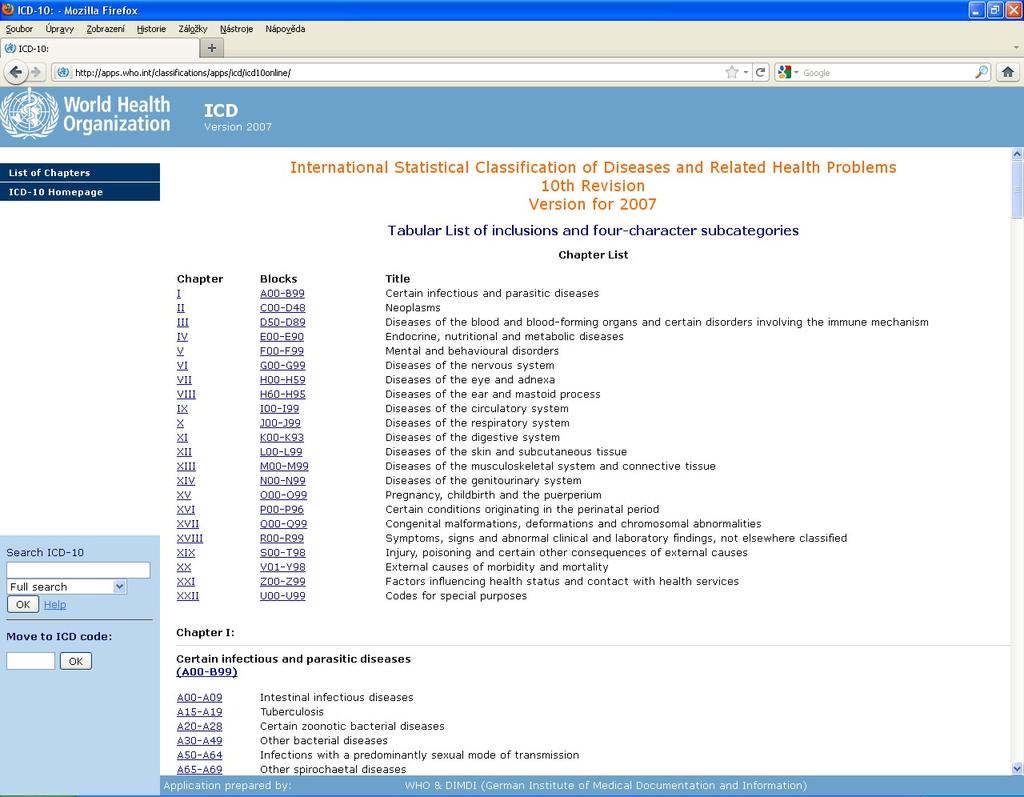Open block E00-E90 link

tap(282, 337)
